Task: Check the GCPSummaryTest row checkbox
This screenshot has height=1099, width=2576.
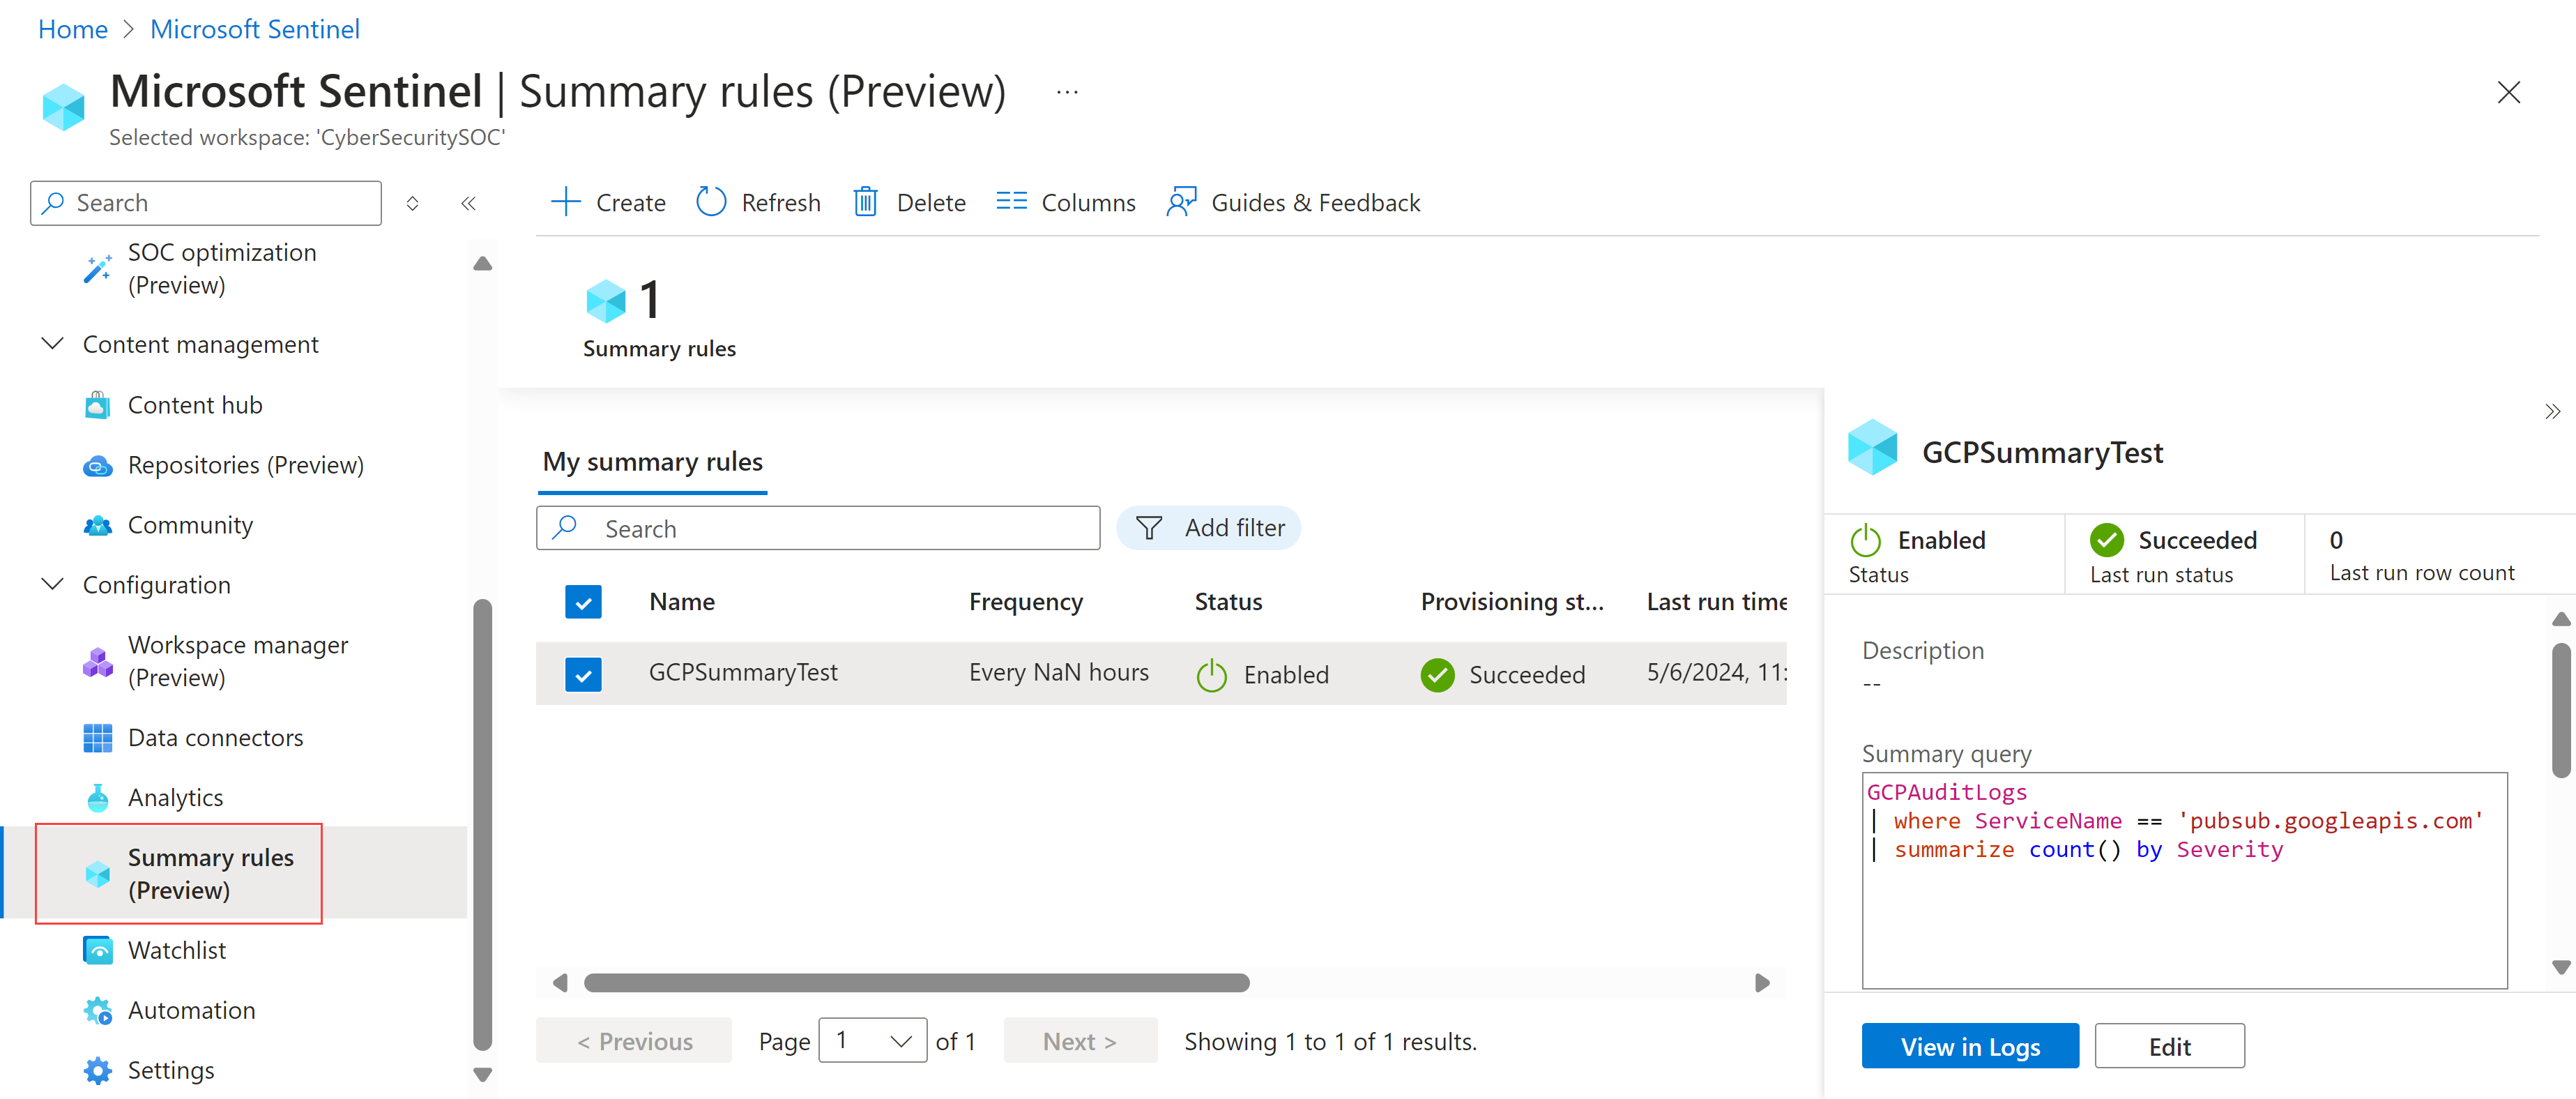Action: tap(584, 672)
